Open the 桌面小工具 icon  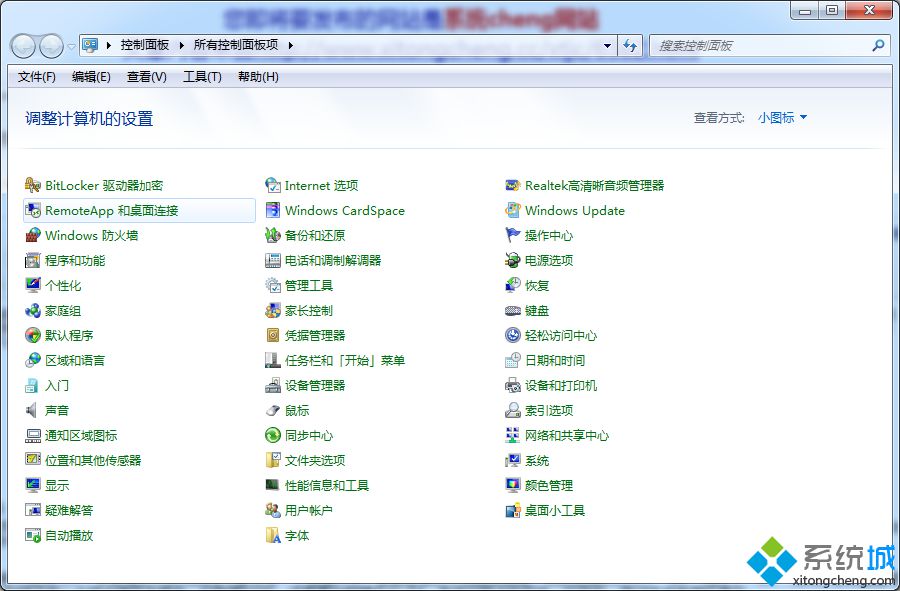[x=513, y=511]
